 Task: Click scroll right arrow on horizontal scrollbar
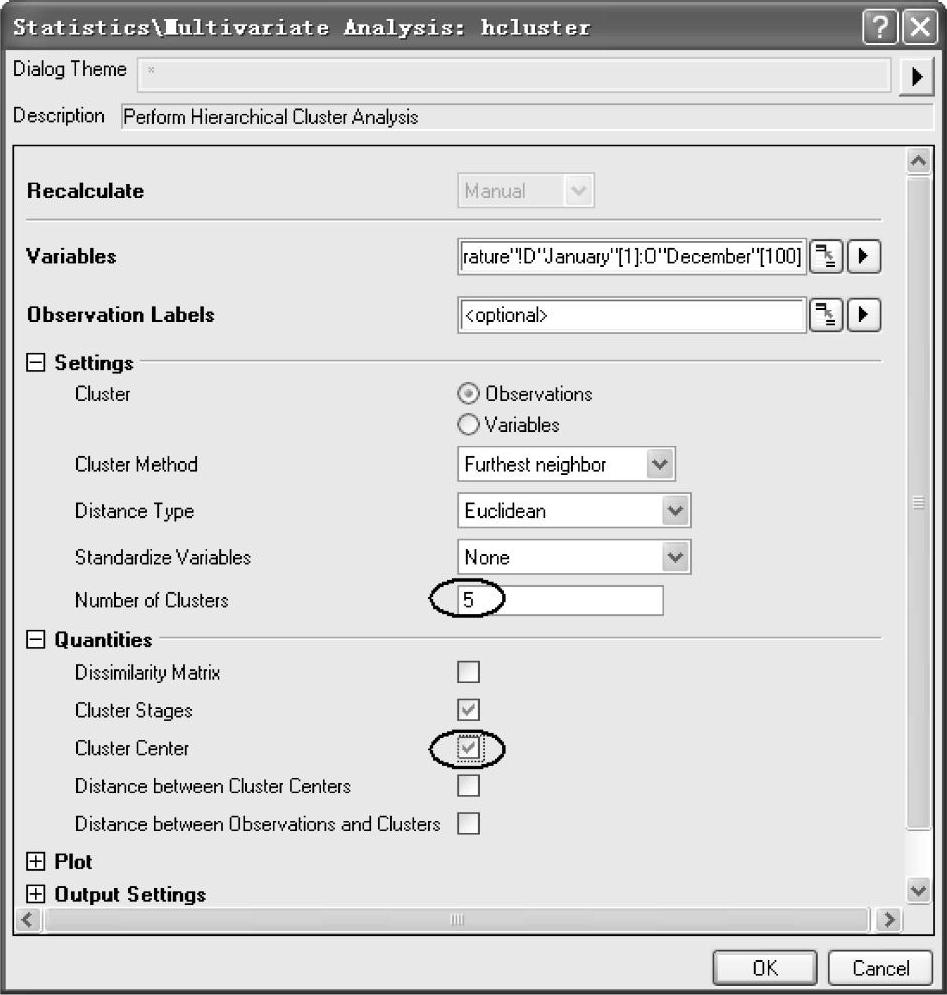889,919
